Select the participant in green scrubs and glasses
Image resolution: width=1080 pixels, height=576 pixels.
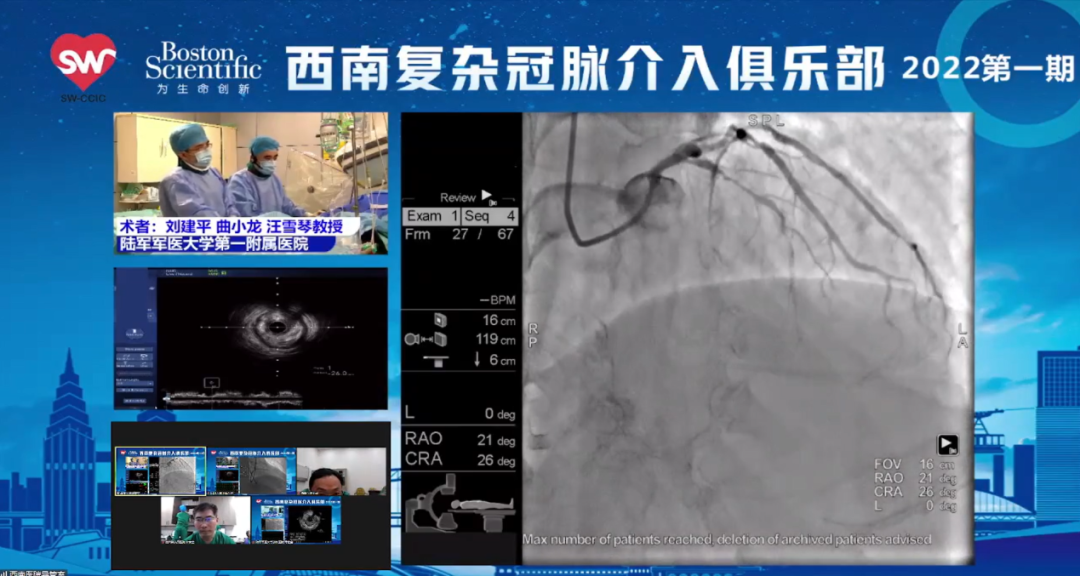click(x=205, y=520)
